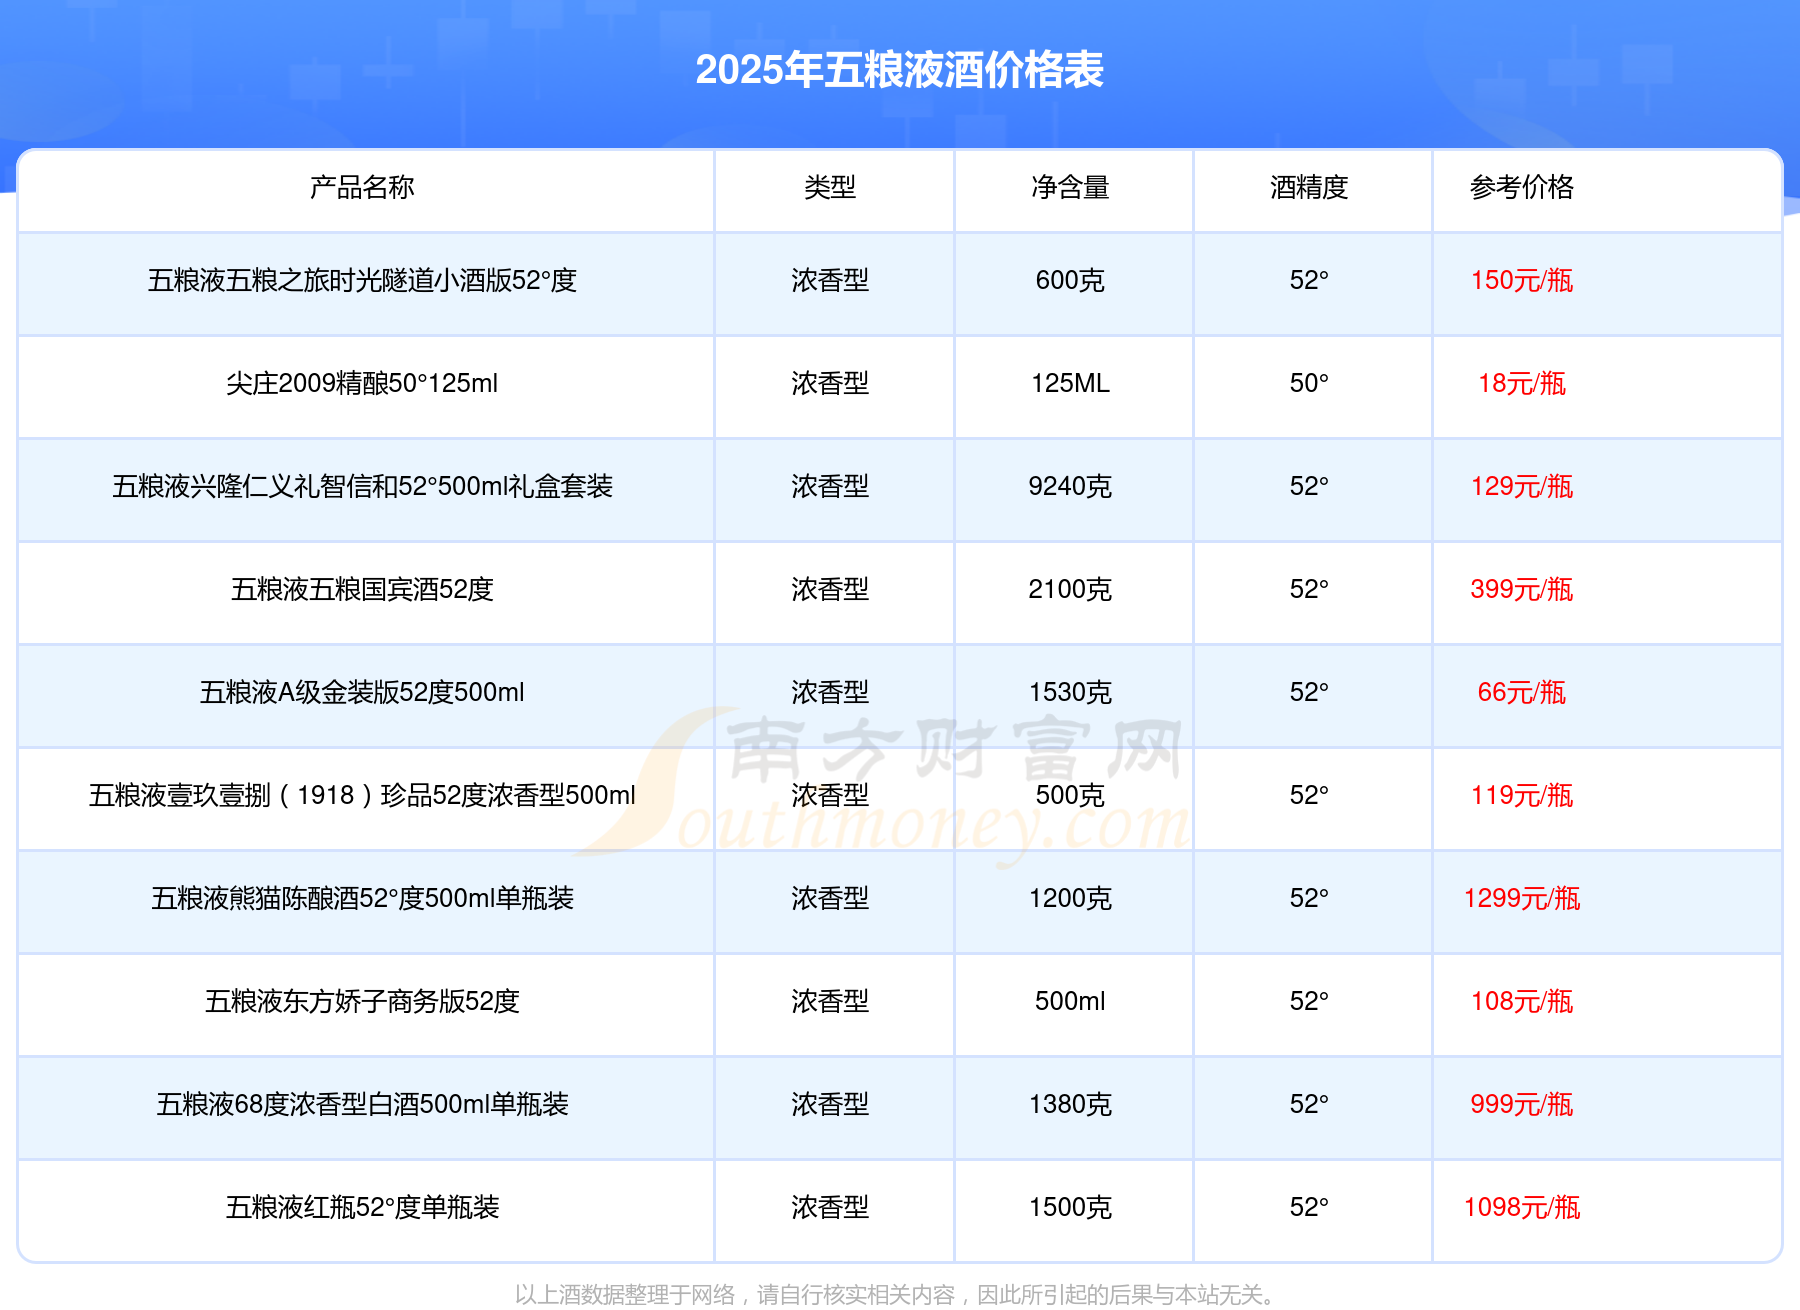1800x1310 pixels.
Task: Click 浓香型 in the 国宾酒52度 row
Action: [830, 589]
